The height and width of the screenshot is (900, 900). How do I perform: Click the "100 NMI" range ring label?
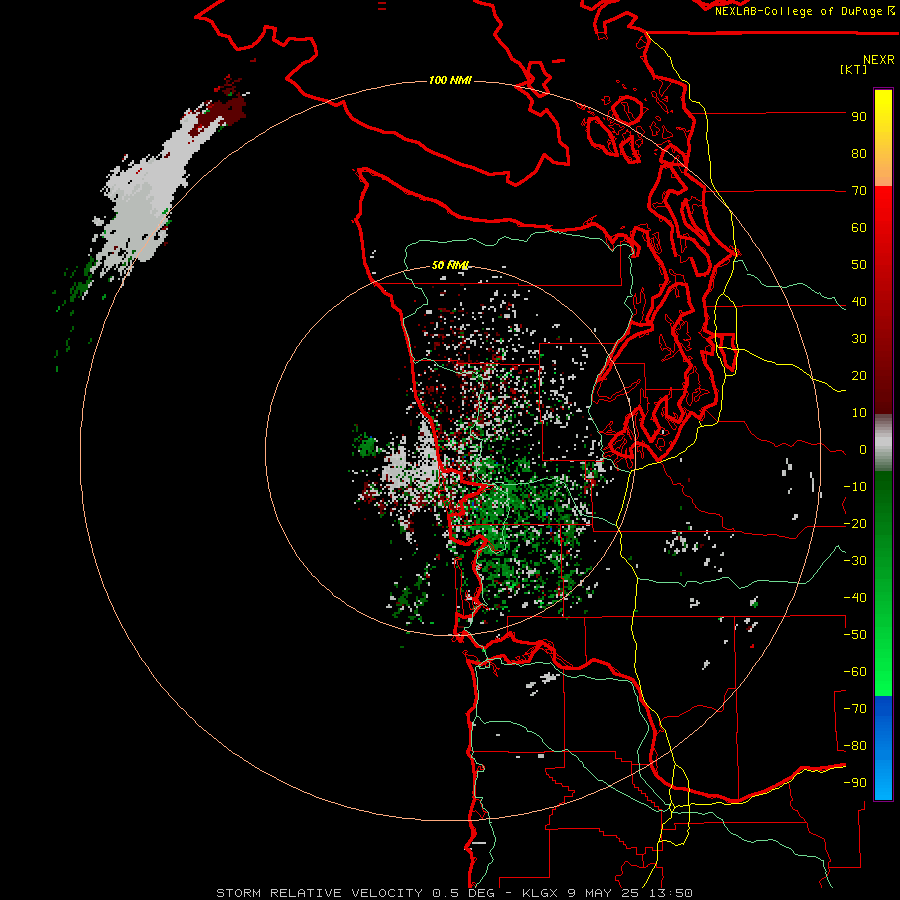(450, 80)
